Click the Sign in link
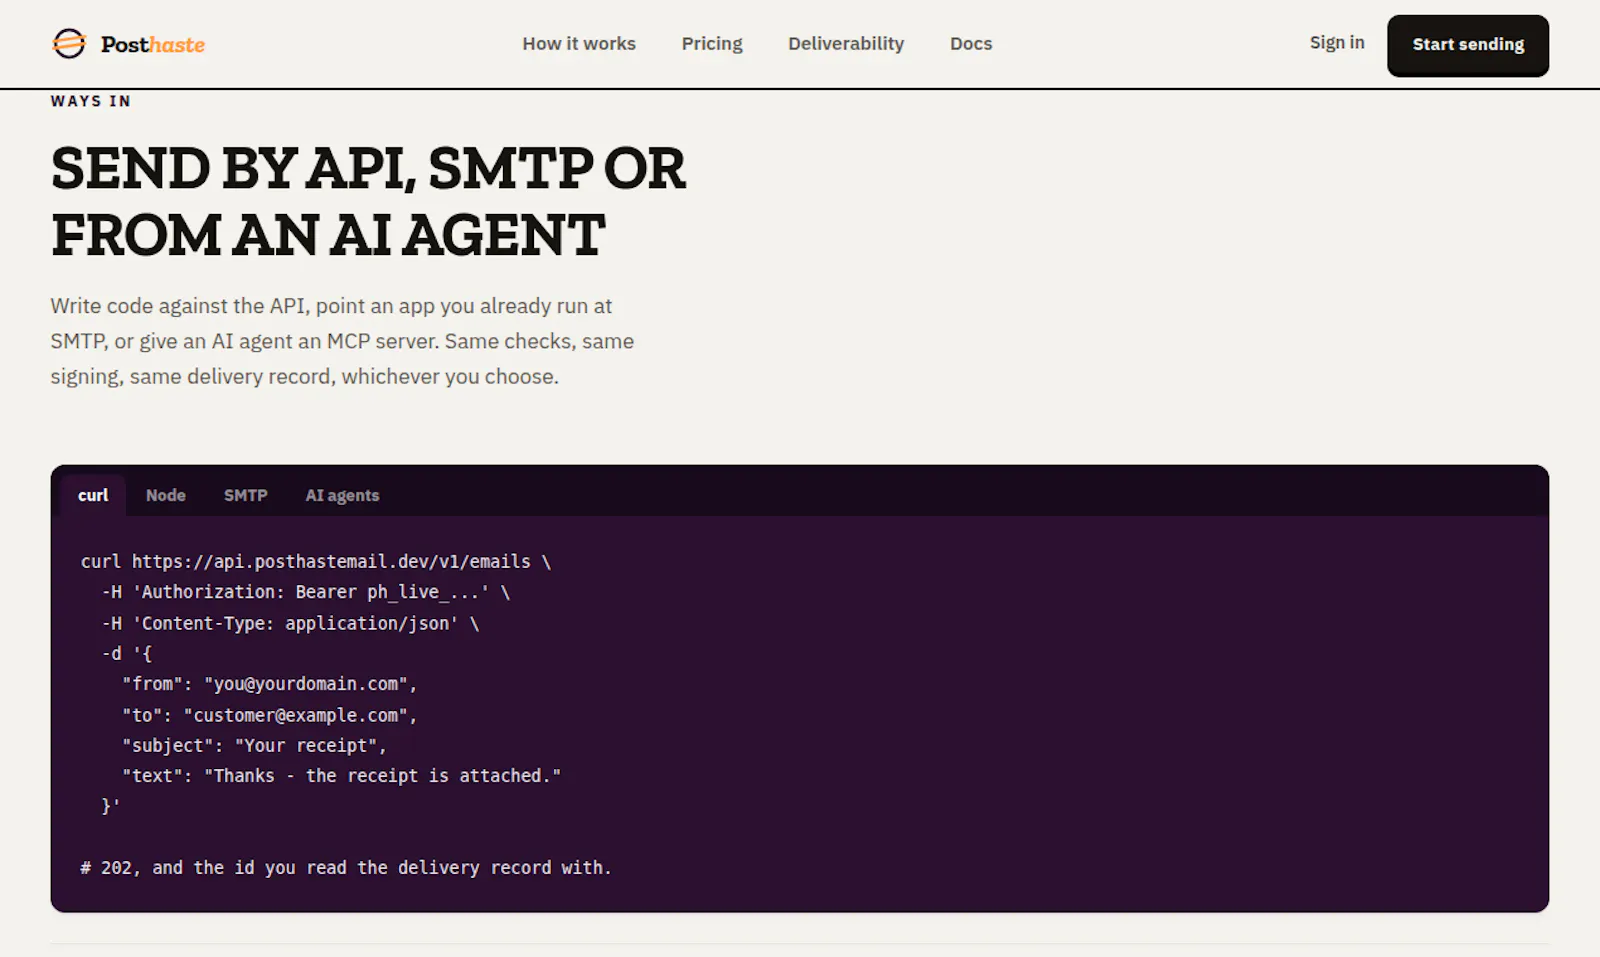The height and width of the screenshot is (957, 1600). 1337,43
